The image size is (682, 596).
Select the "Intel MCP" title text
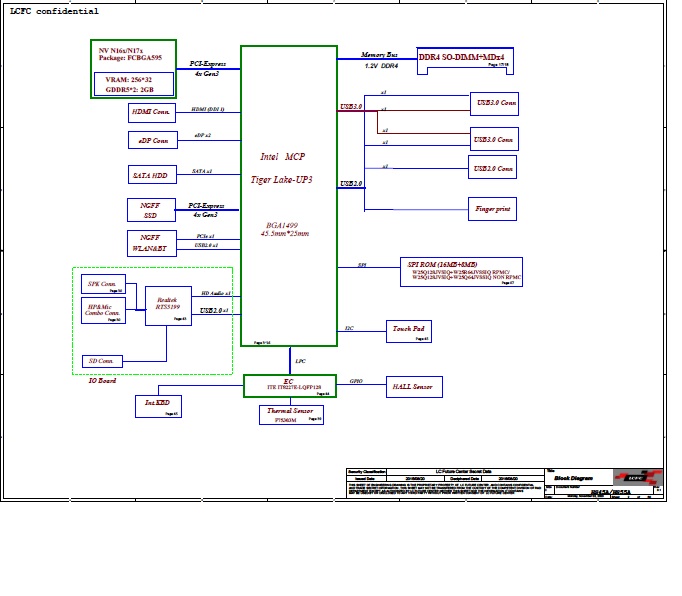[x=283, y=157]
